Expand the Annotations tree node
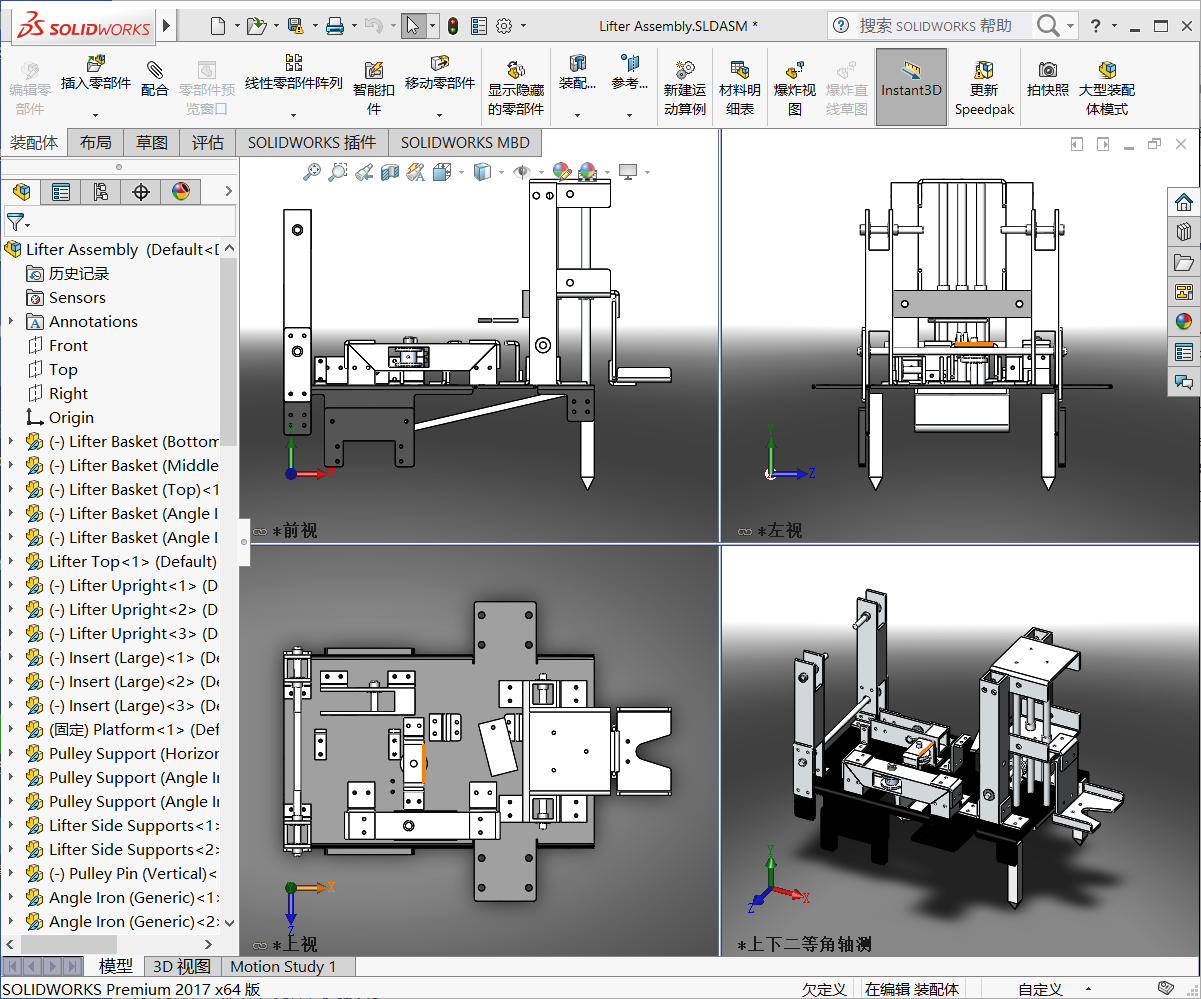1201x999 pixels. point(11,321)
